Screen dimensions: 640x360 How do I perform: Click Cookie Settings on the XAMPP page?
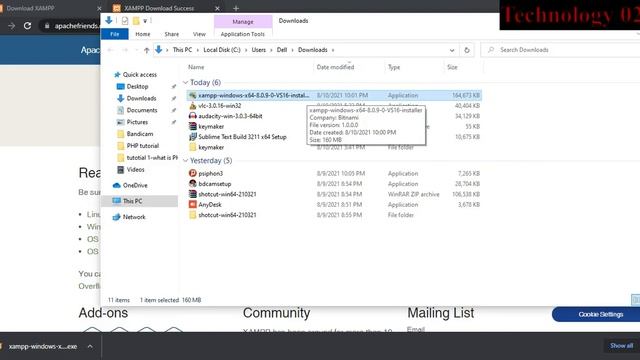(x=600, y=314)
